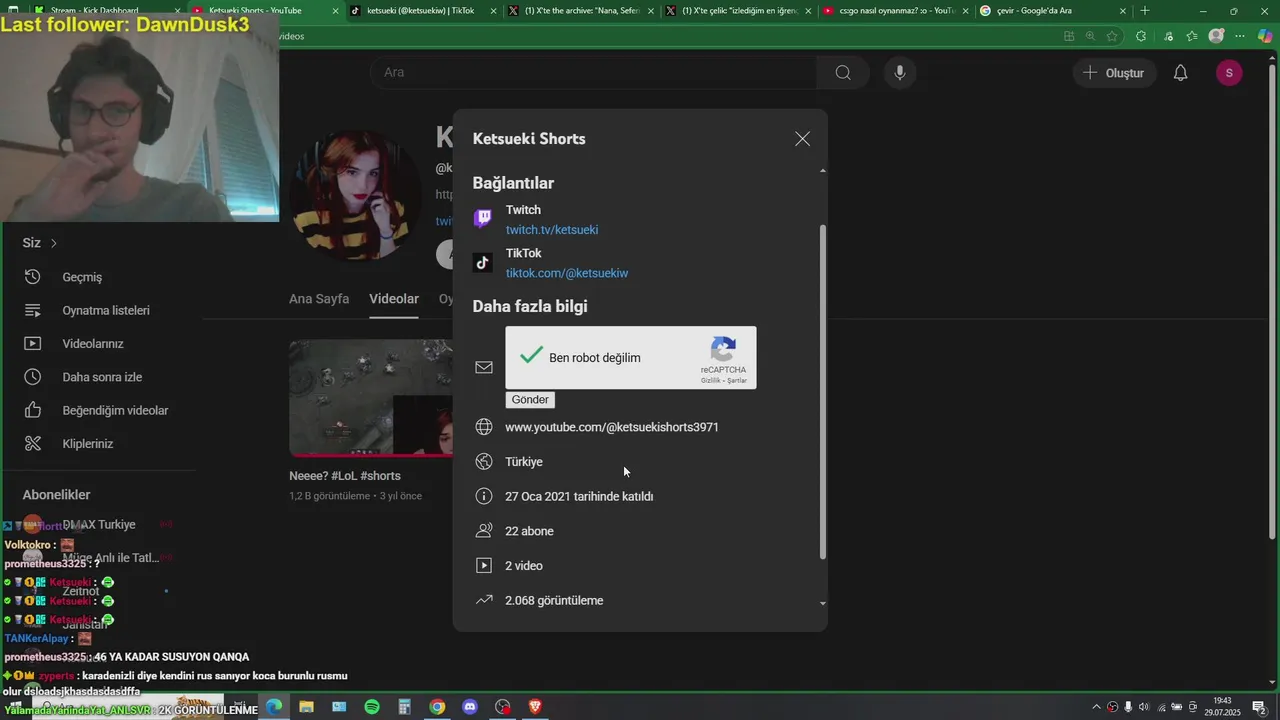The width and height of the screenshot is (1280, 720).
Task: Select the Videolar channel tab
Action: pyautogui.click(x=394, y=299)
